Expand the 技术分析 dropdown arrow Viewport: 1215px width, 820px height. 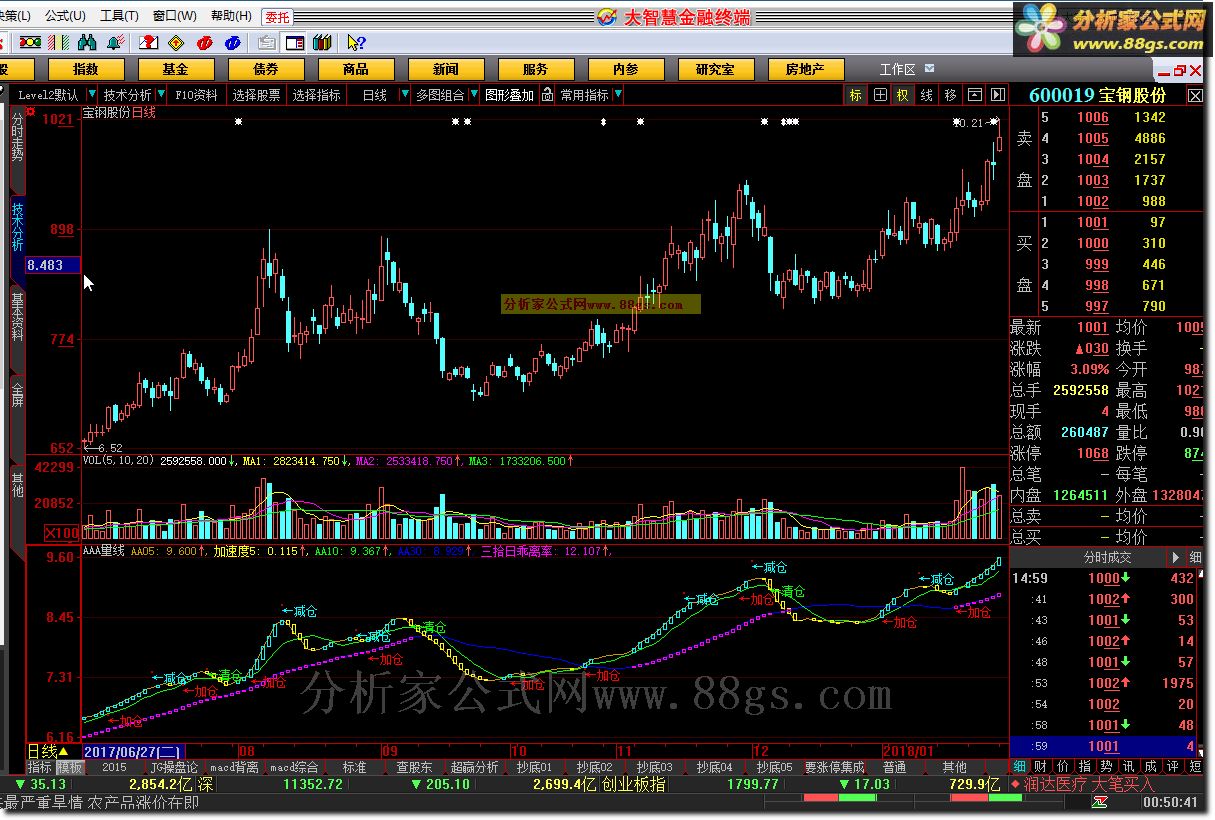pyautogui.click(x=161, y=95)
